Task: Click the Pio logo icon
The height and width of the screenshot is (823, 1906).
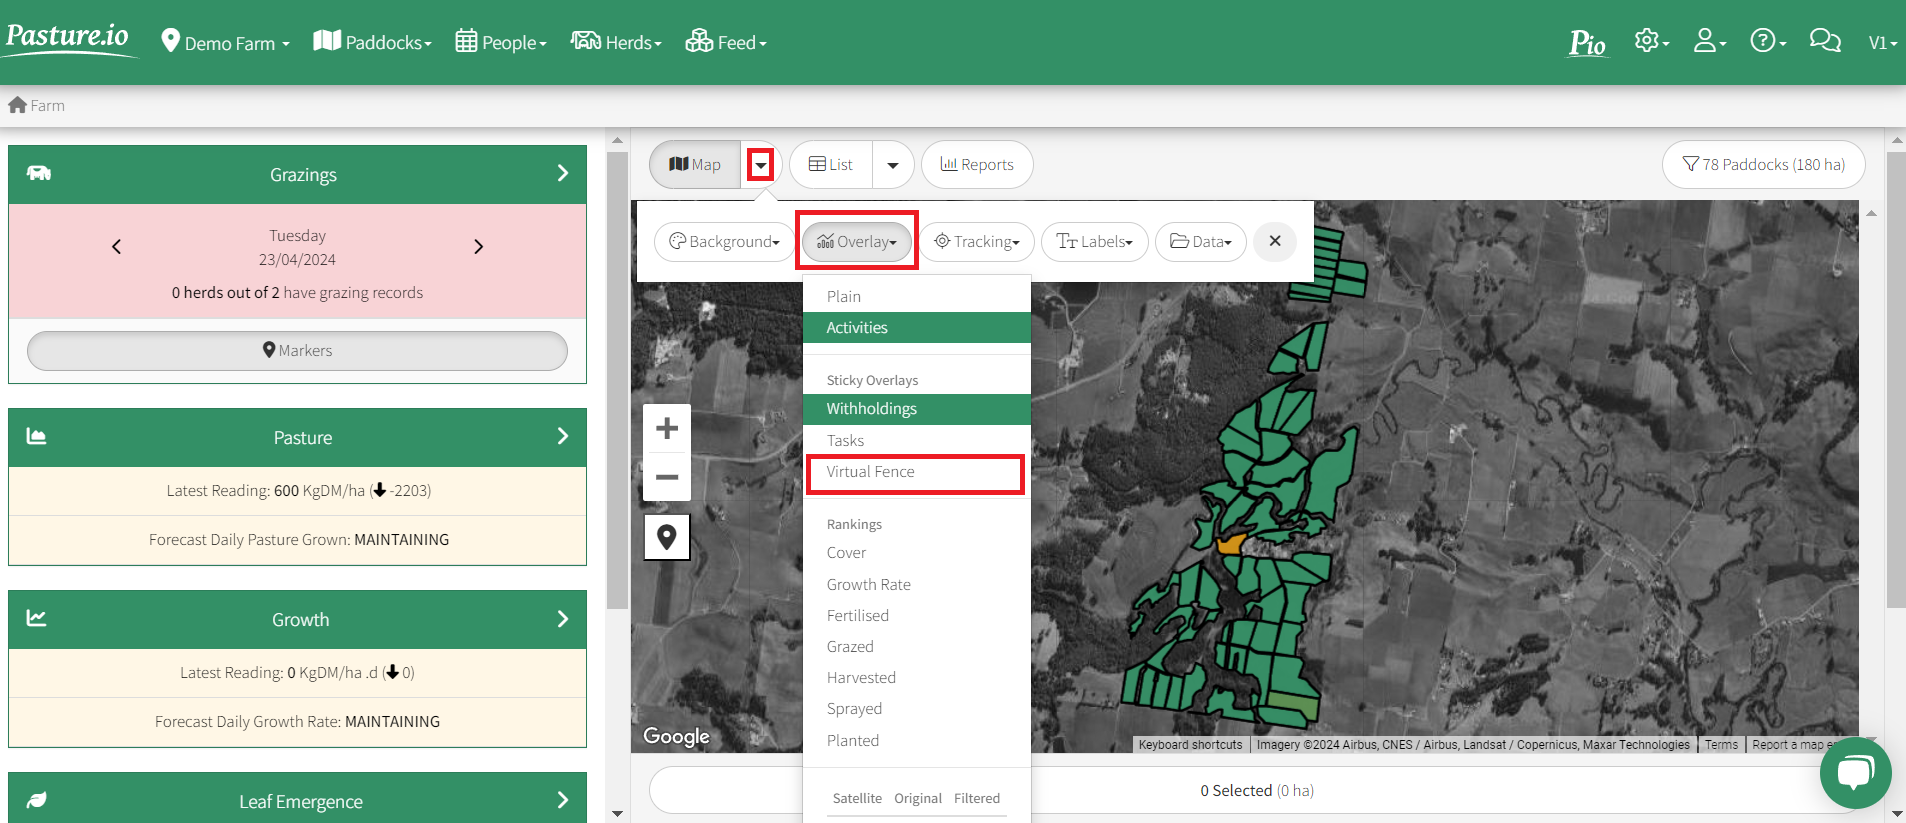Action: [1587, 43]
